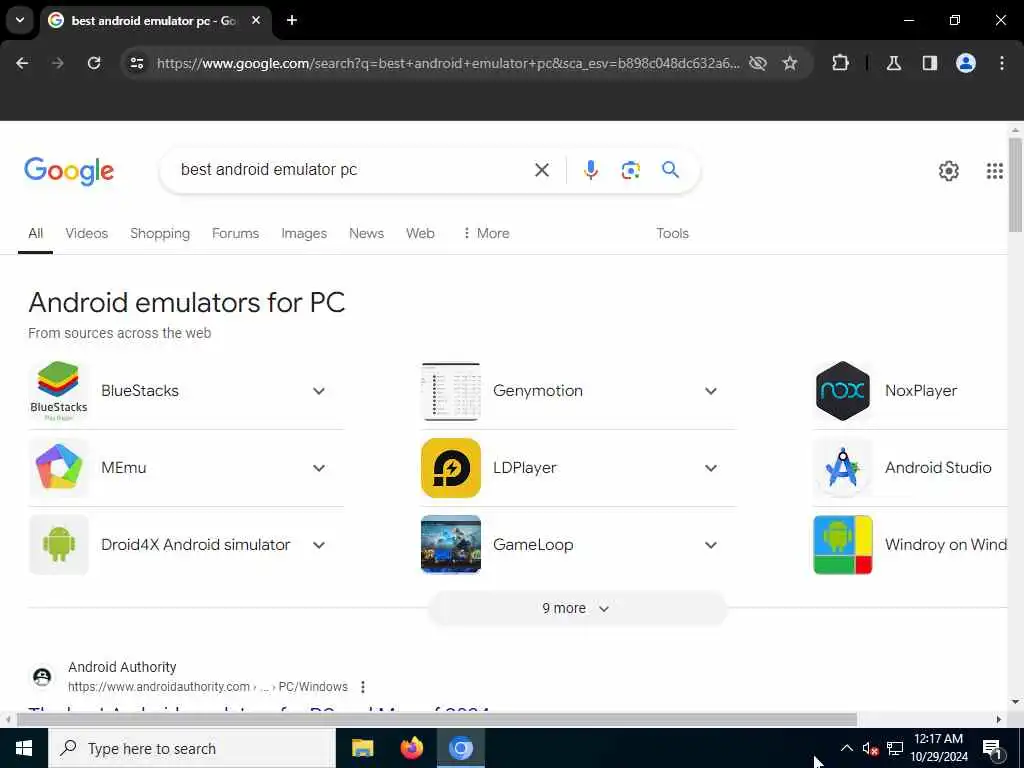Open the Windows notification center
Viewport: 1024px width, 768px height.
click(992, 748)
